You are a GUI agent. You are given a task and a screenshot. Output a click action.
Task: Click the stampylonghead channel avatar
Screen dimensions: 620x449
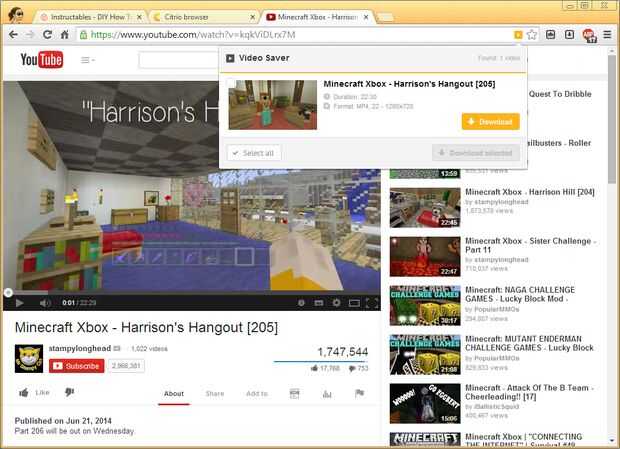[x=29, y=358]
